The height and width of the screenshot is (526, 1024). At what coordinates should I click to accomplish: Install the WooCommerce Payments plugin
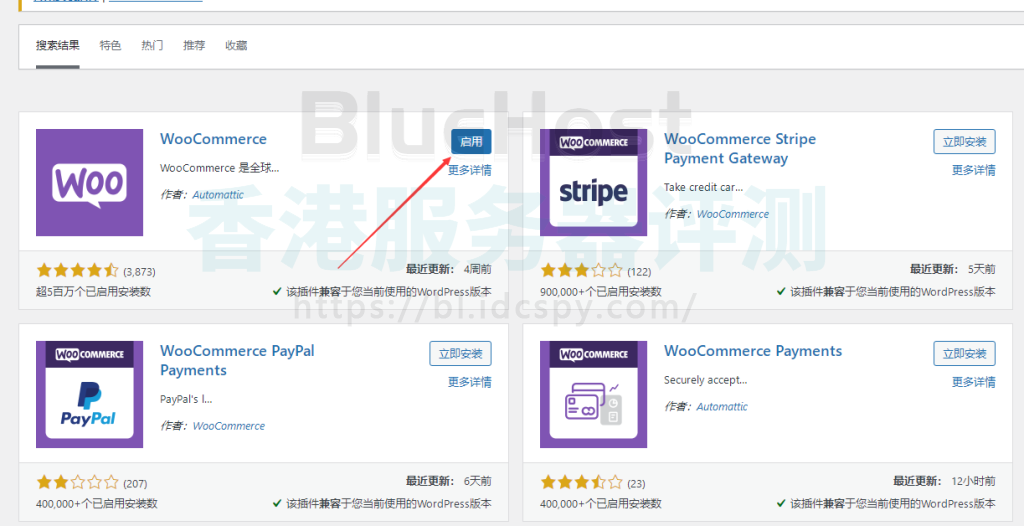point(964,353)
